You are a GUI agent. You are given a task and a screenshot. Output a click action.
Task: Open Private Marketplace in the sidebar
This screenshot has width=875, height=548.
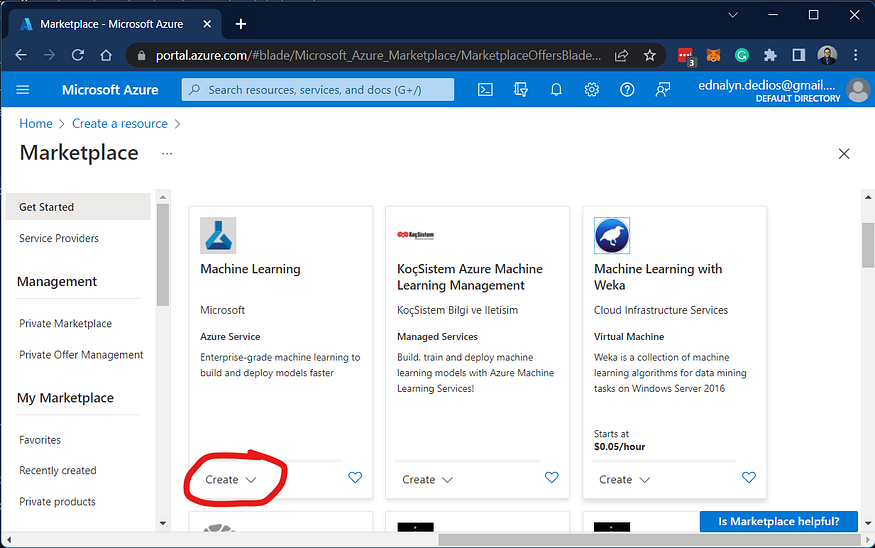(x=65, y=324)
